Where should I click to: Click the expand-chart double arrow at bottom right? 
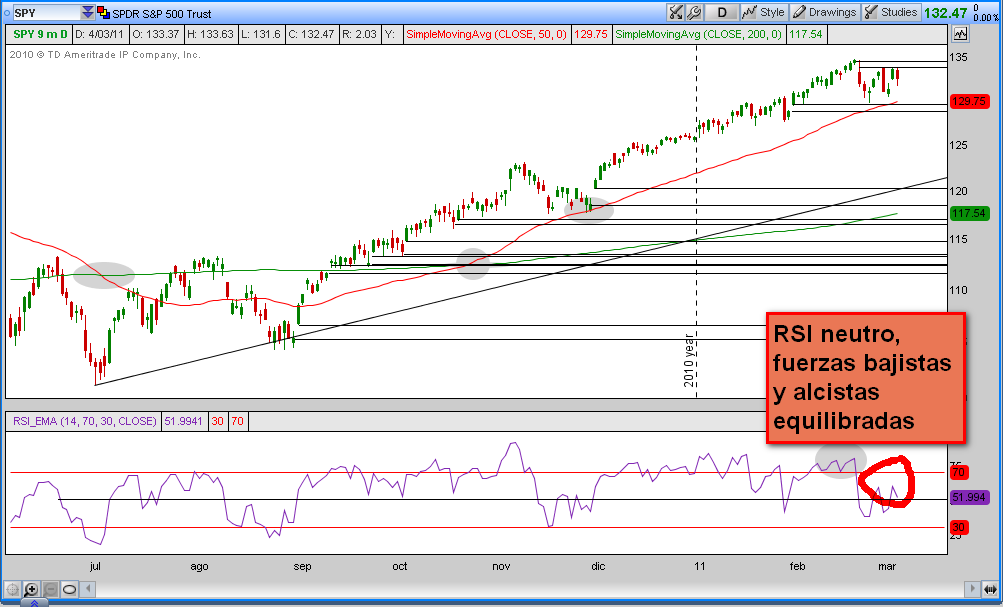coord(991,588)
